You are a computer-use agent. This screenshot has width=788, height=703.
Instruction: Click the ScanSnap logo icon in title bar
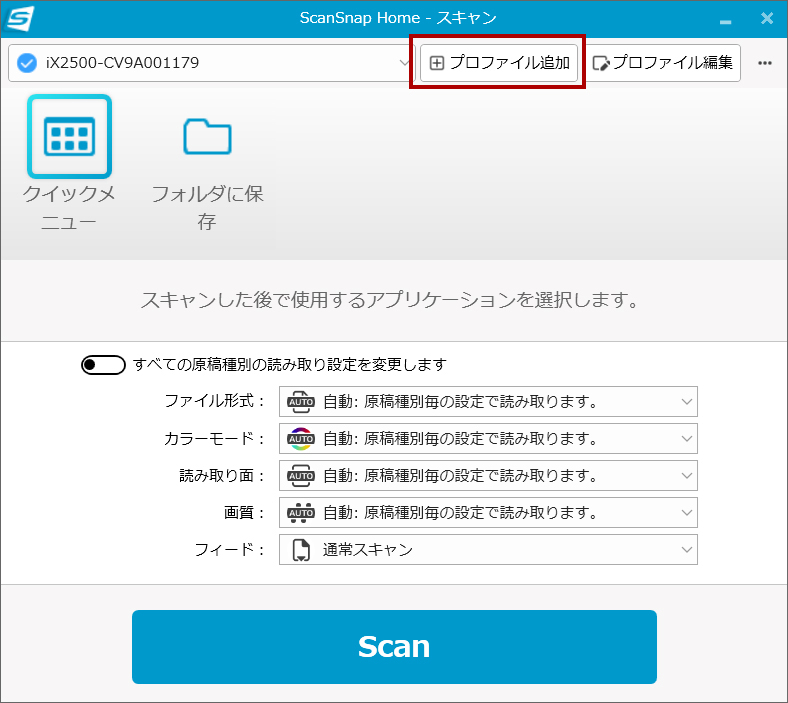coord(20,19)
